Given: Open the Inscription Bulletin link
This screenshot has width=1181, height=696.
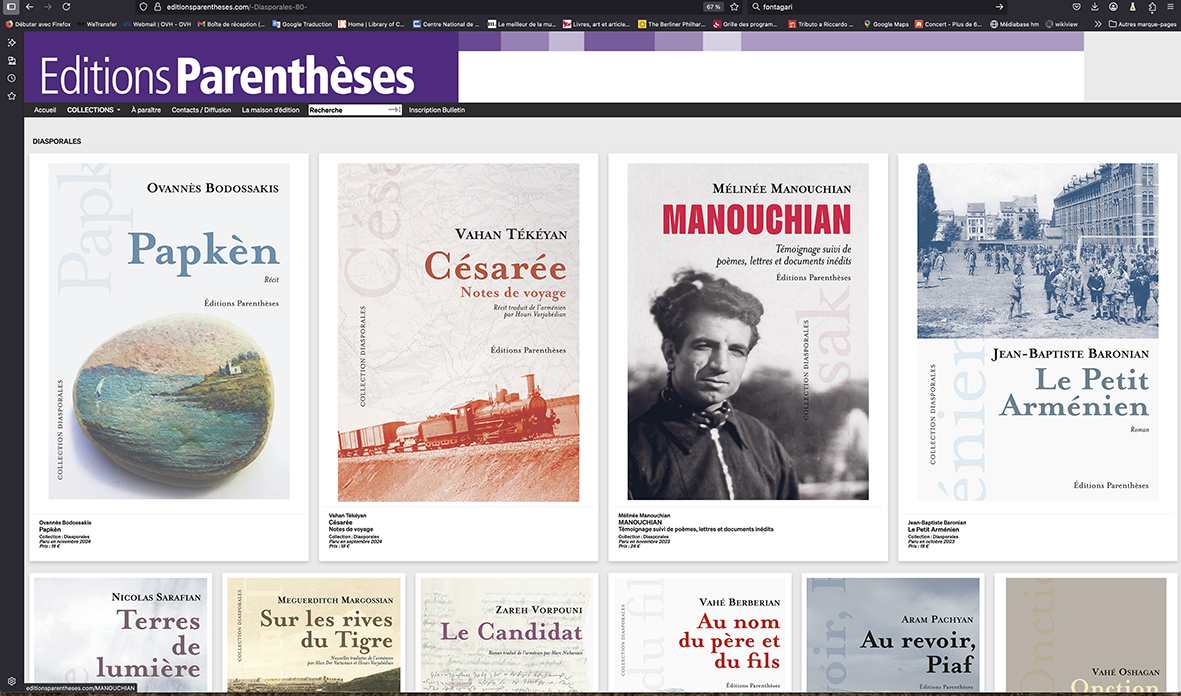Looking at the screenshot, I should point(436,110).
